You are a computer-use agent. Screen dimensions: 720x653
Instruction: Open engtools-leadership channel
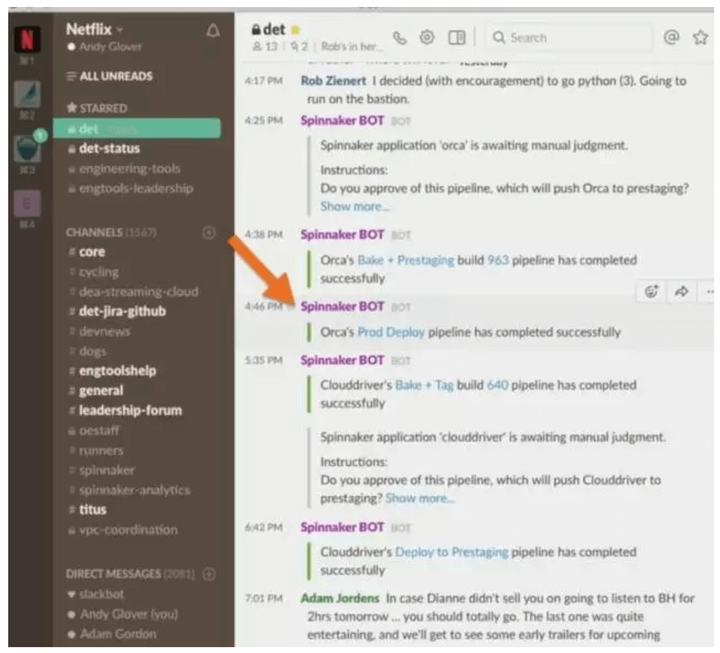[x=131, y=189]
